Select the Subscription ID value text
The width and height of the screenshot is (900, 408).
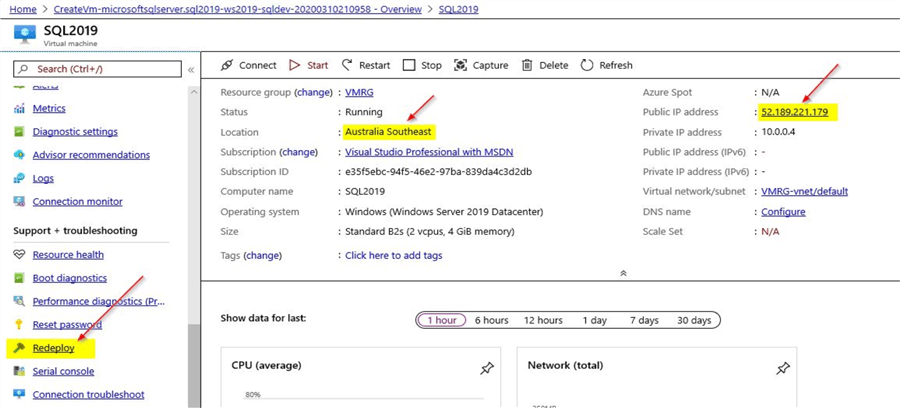tap(439, 172)
